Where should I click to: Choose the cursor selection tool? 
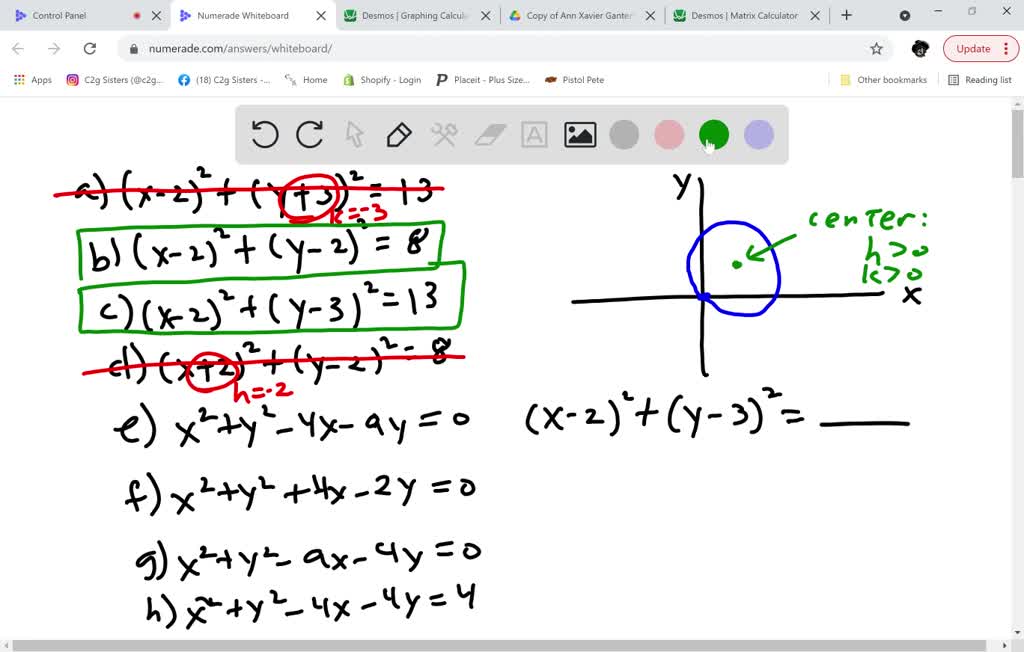[x=354, y=134]
